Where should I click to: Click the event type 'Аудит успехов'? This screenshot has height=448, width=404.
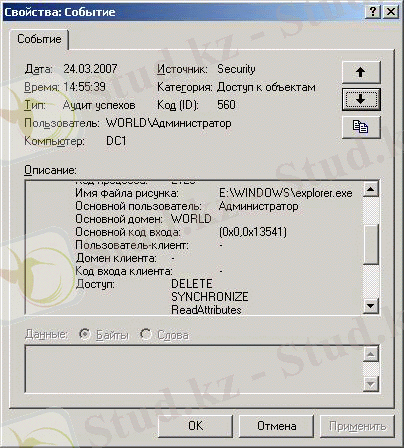tap(99, 105)
